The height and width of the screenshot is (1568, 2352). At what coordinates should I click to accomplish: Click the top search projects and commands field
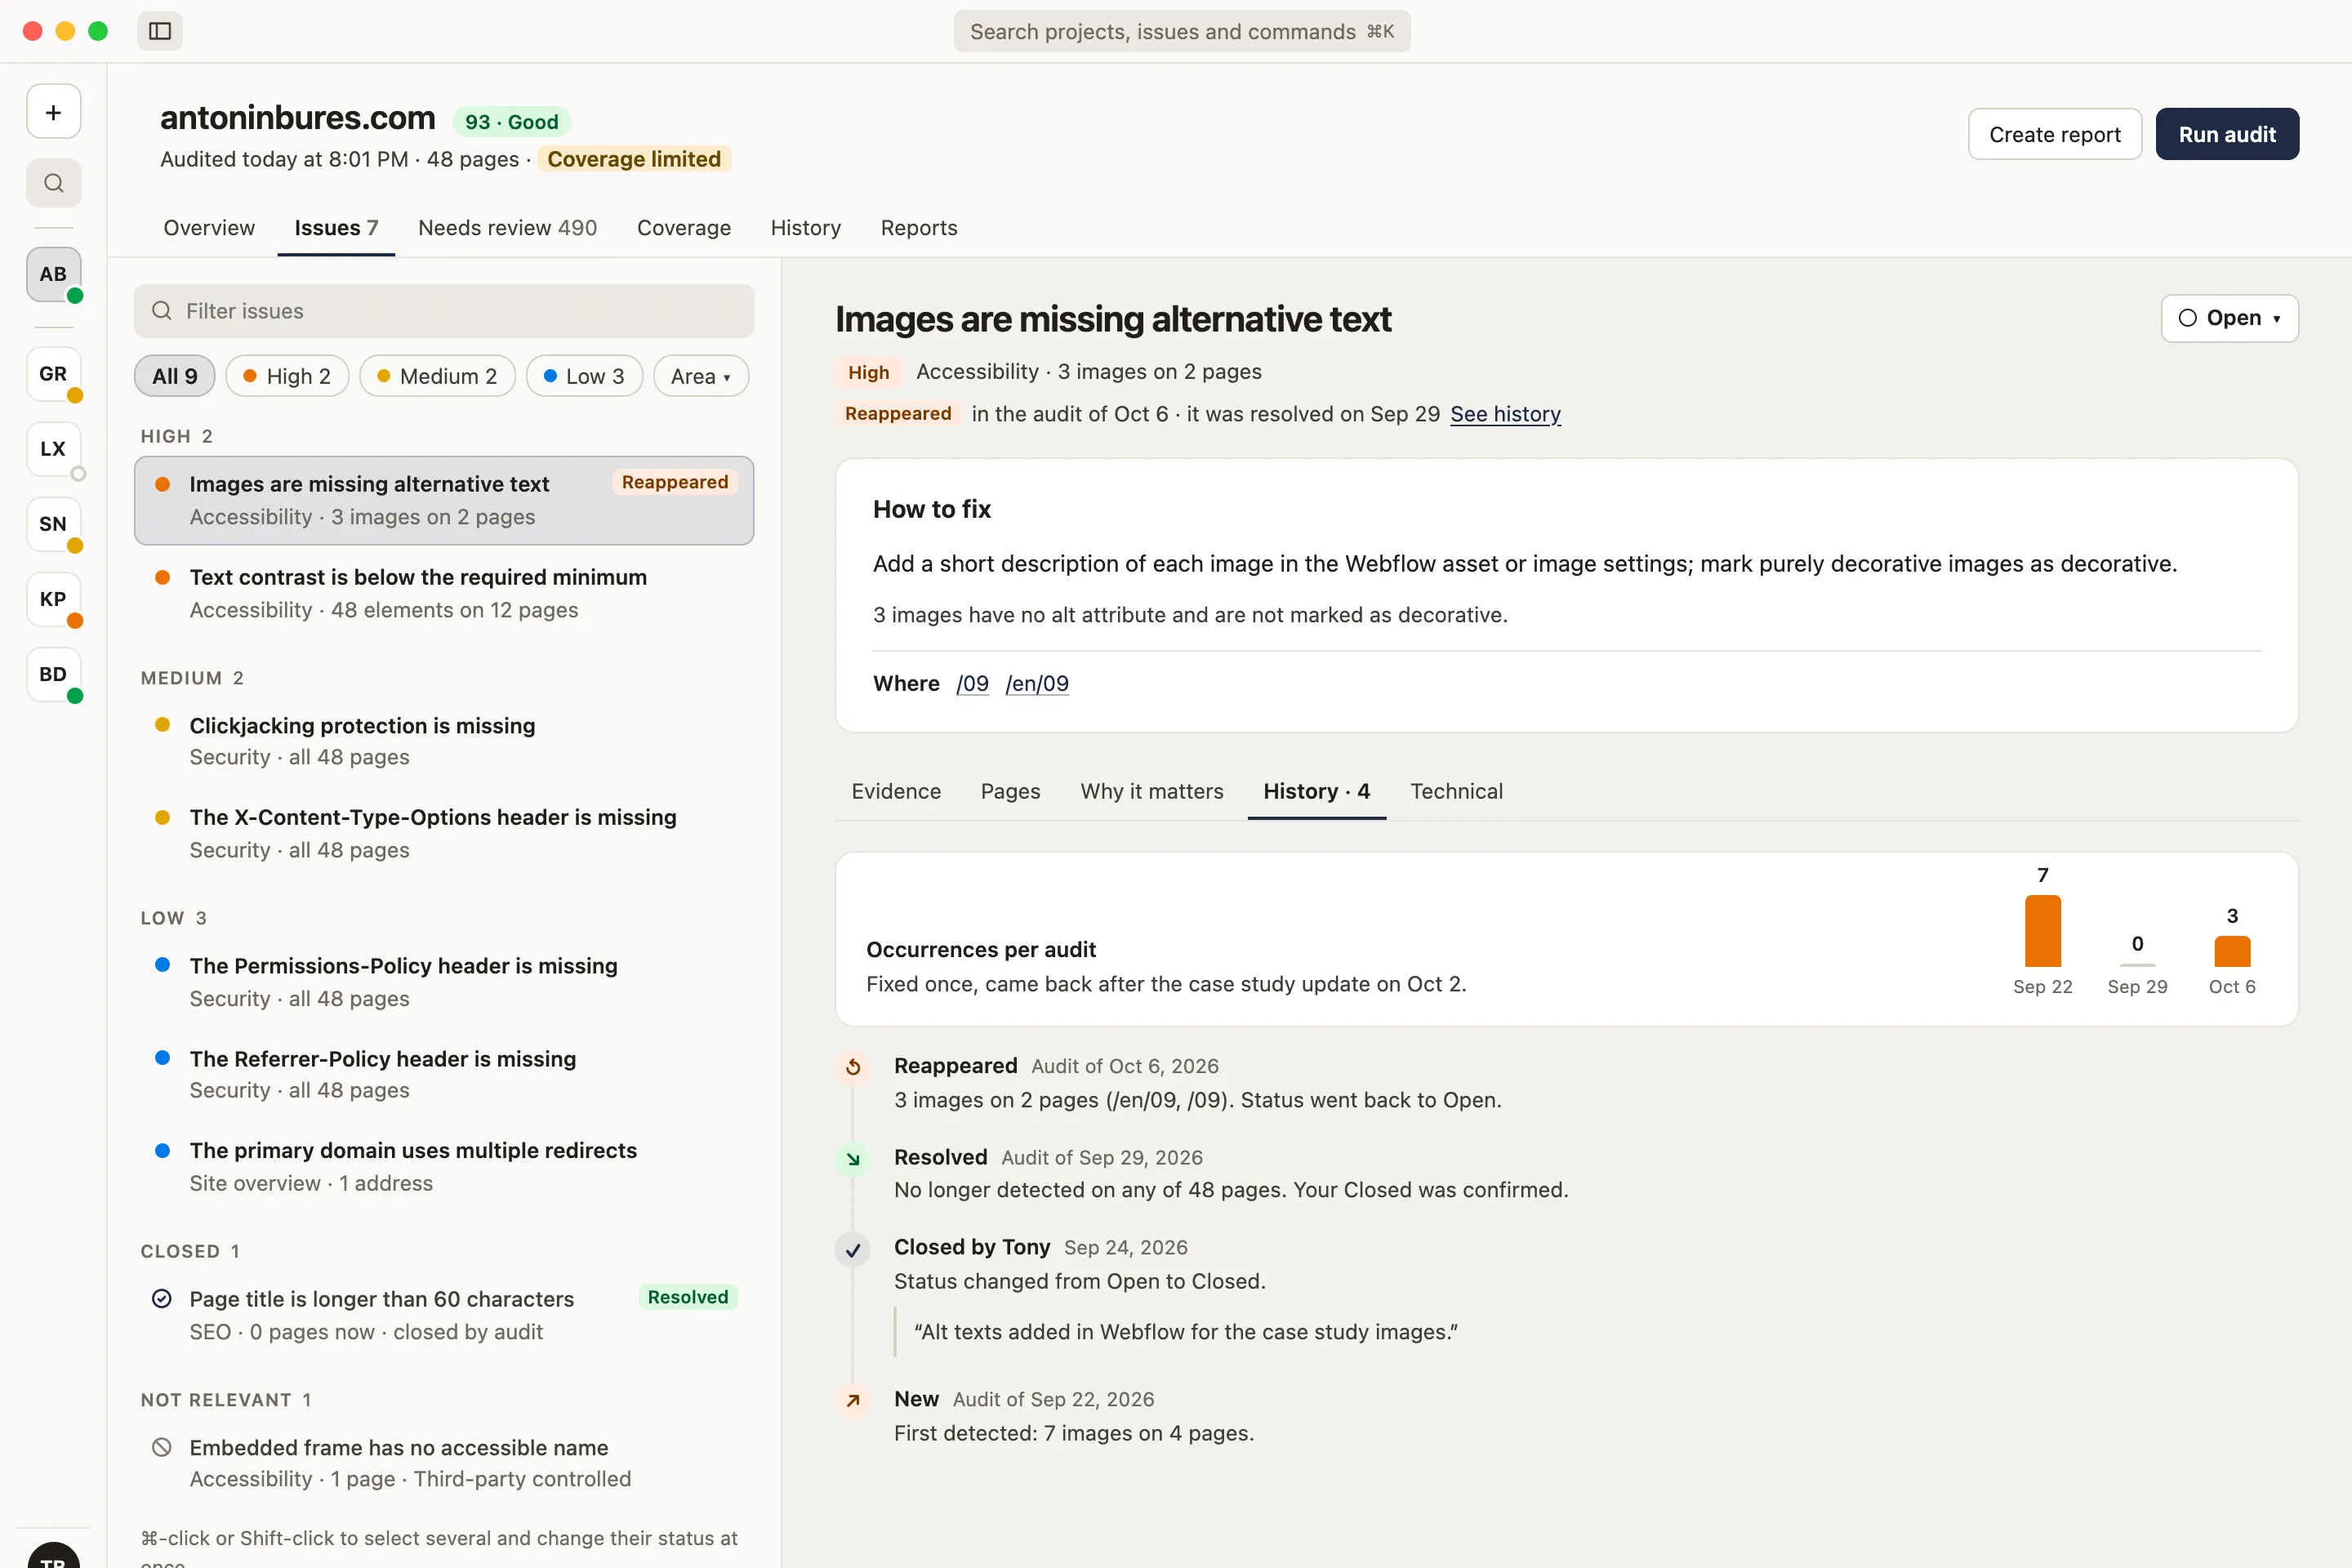tap(1182, 31)
